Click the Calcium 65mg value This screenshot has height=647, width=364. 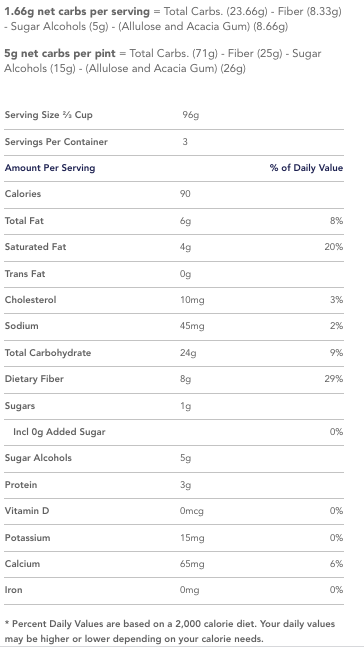[x=192, y=564]
